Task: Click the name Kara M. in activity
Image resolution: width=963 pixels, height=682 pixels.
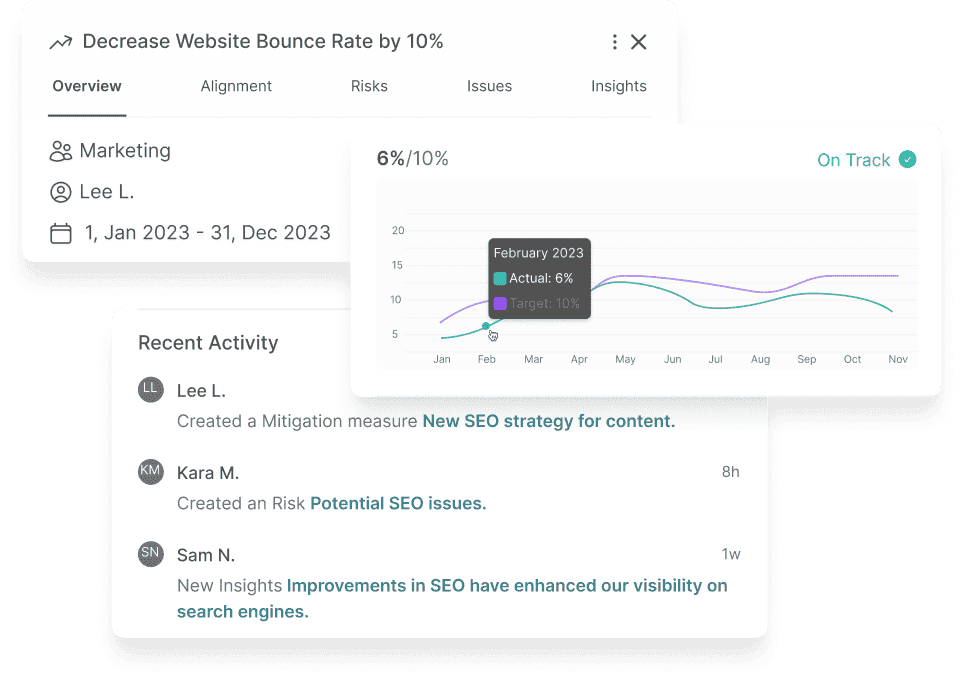Action: tap(208, 473)
